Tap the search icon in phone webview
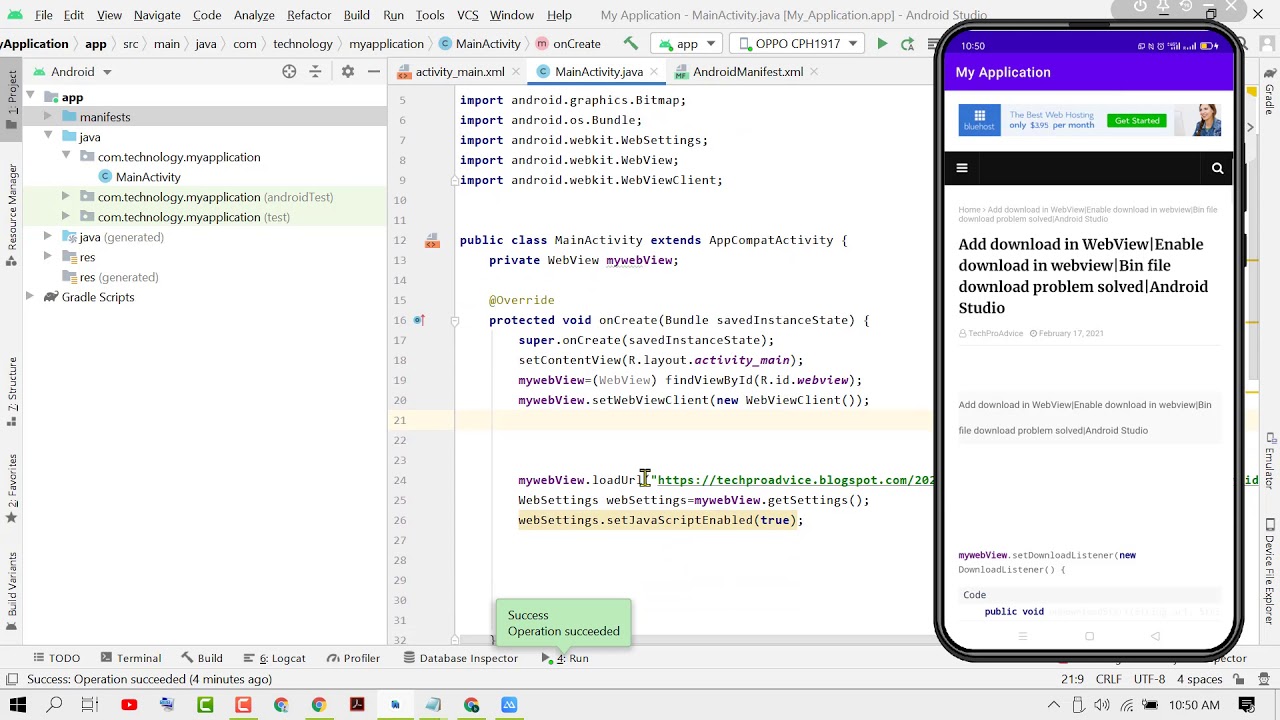The image size is (1280, 720). (1217, 168)
